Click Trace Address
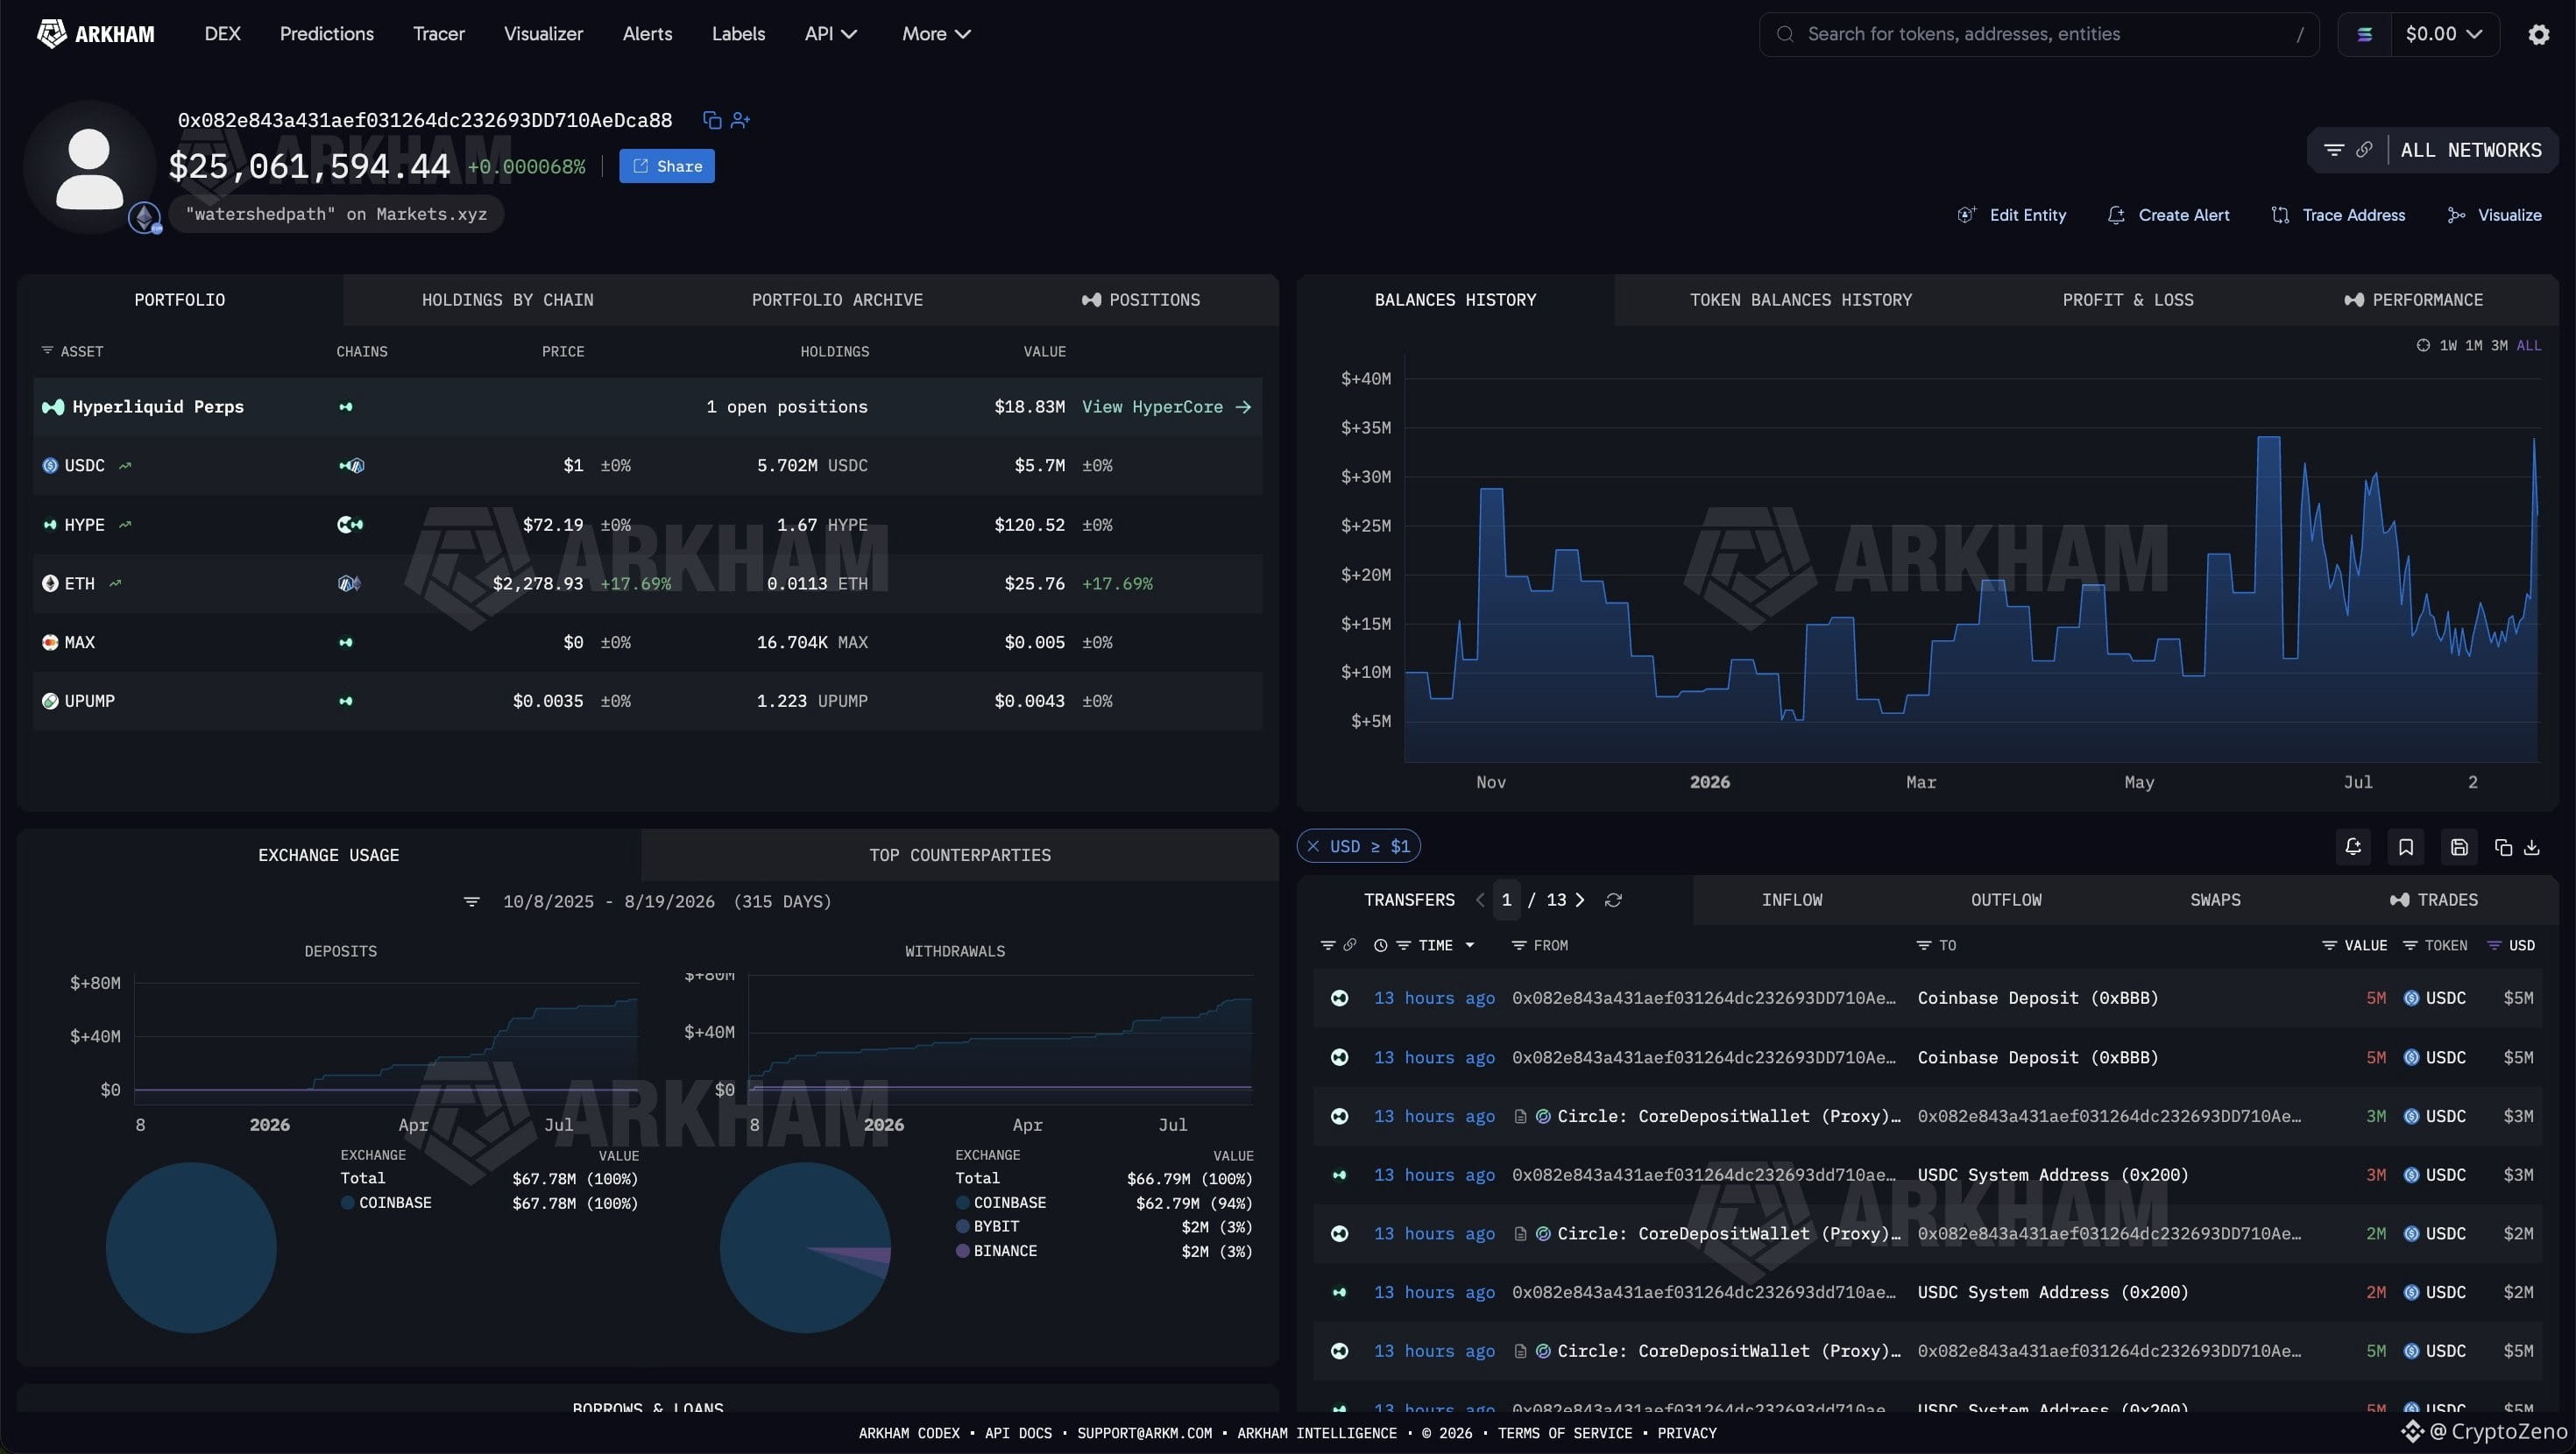2576x1454 pixels. click(2338, 215)
